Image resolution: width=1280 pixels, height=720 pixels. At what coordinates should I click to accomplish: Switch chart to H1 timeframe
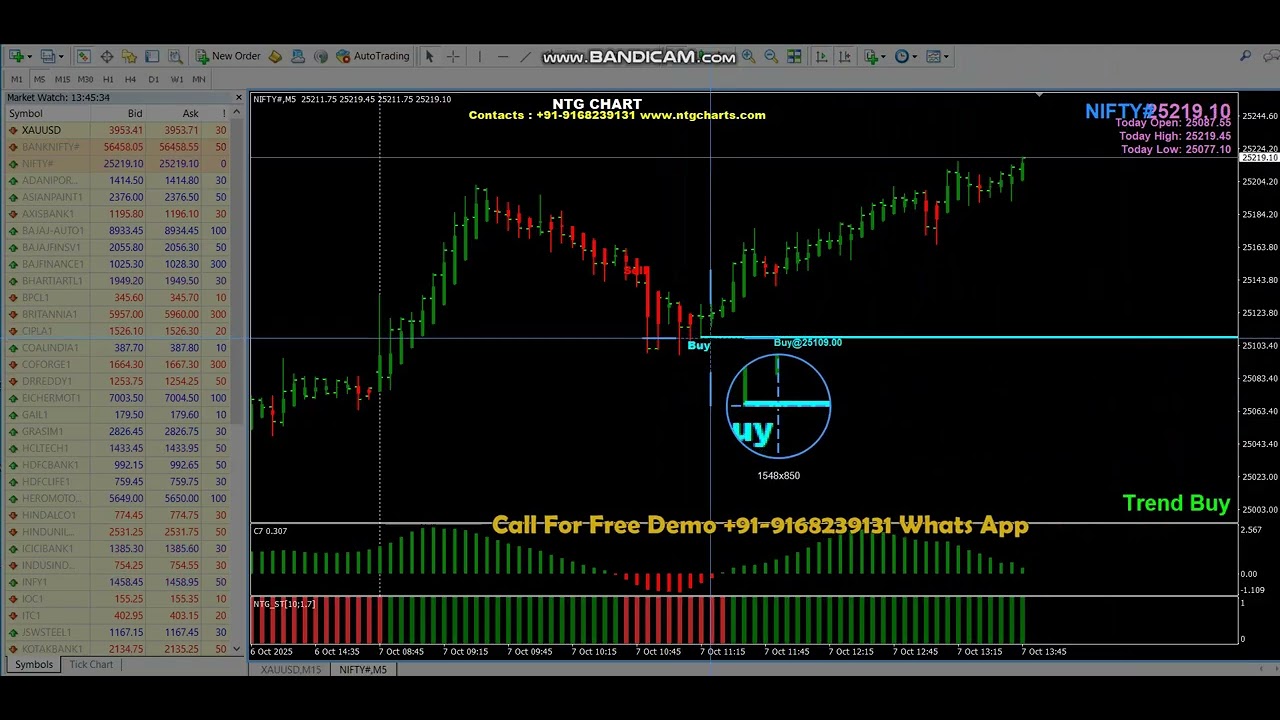pos(108,79)
